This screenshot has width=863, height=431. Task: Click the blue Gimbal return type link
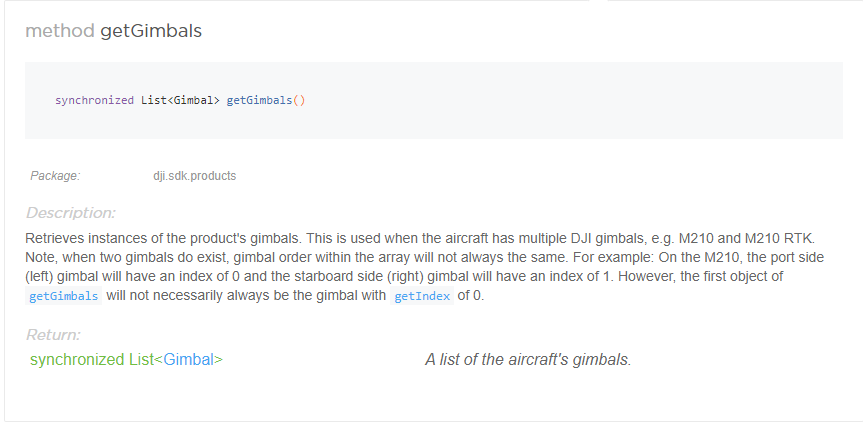[x=188, y=360]
